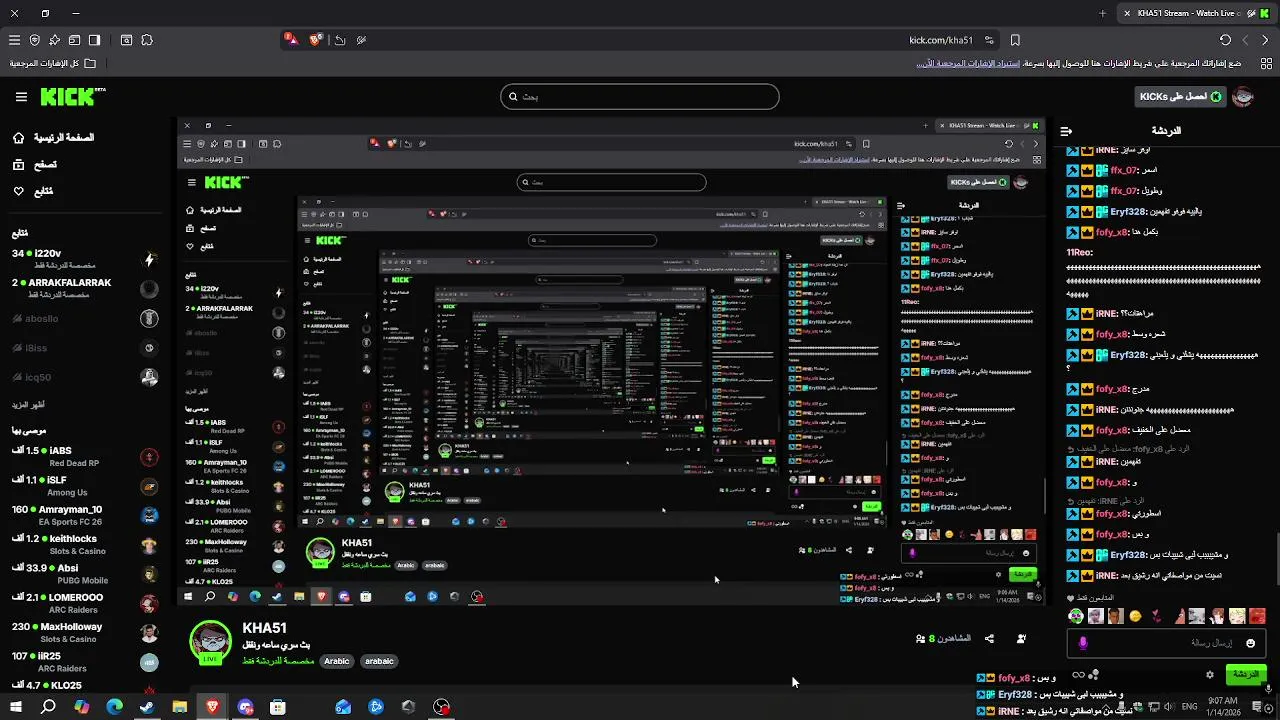Select the arabaic stream tag
The image size is (1280, 720).
(x=379, y=661)
